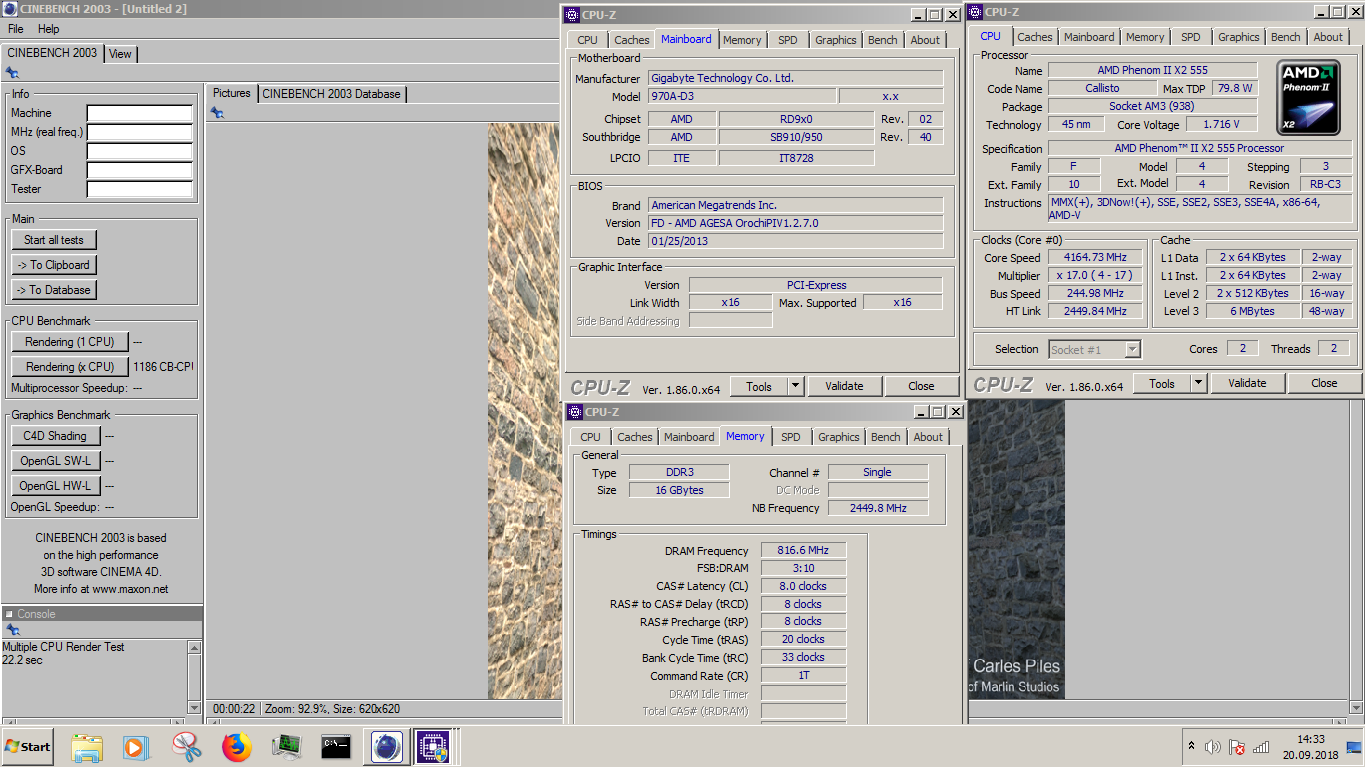Screen dimensions: 1365x767
Task: Click the CPU-Z icon in the Memory window title bar
Action: (575, 412)
